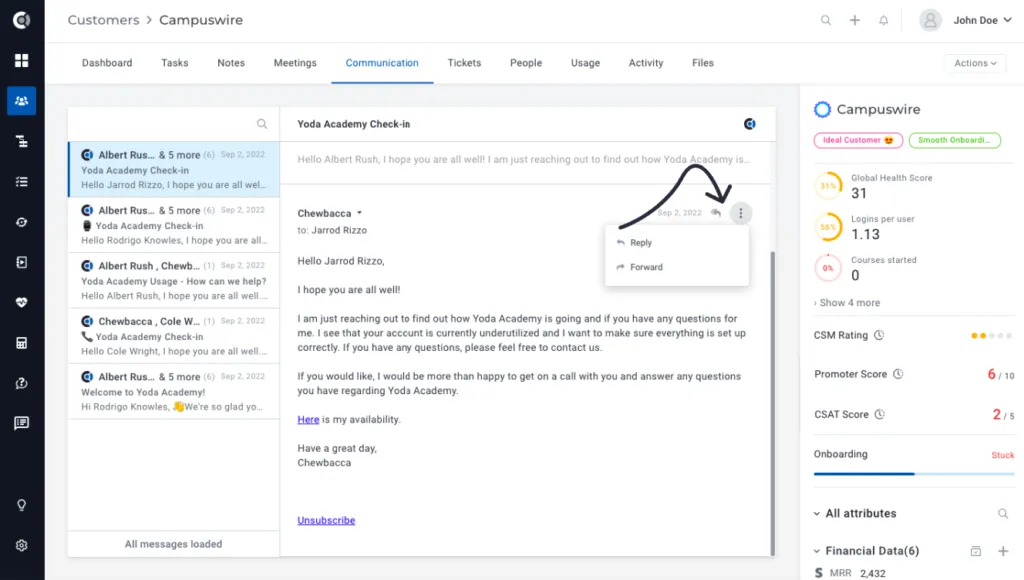Screen dimensions: 1024x580
Task: Add a Financial Data entry with plus icon
Action: point(1003,551)
